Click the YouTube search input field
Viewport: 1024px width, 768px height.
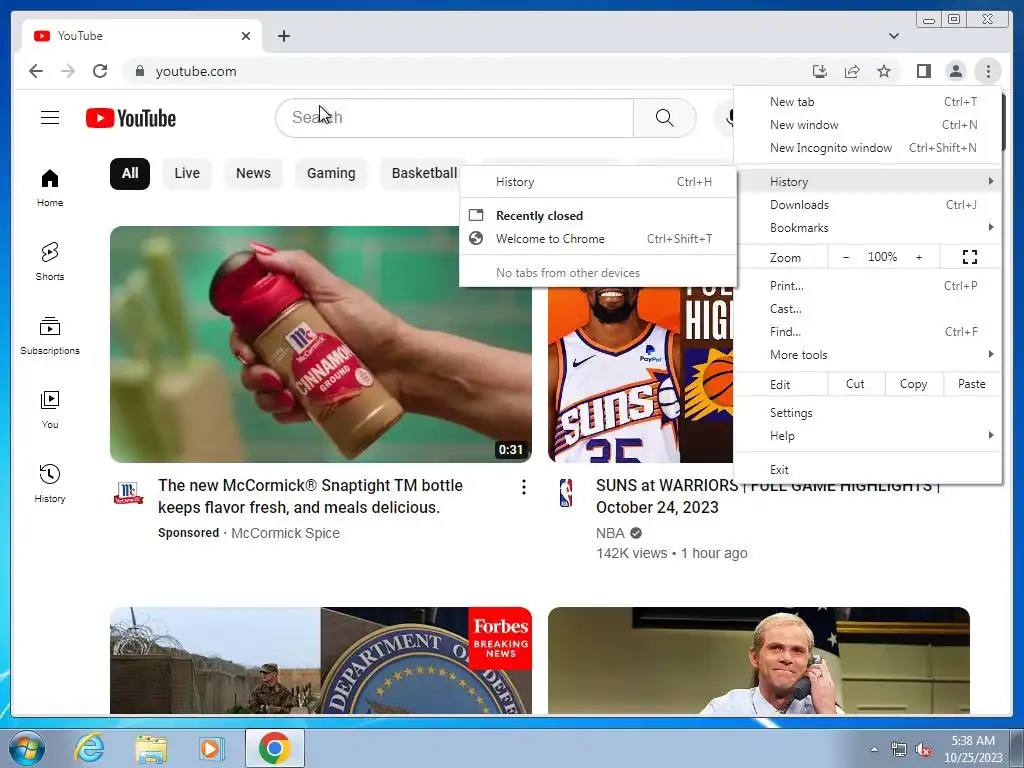click(455, 118)
